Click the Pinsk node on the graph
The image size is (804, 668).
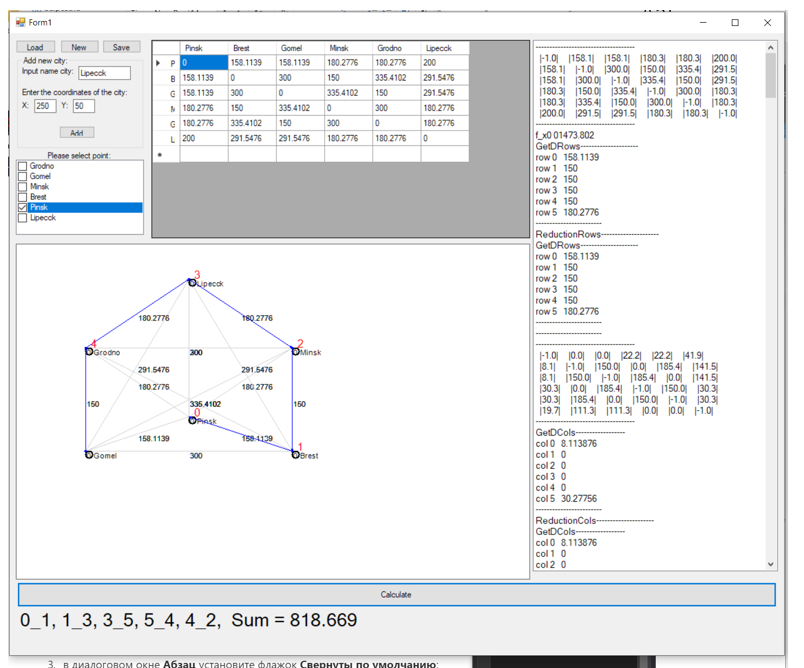(x=193, y=420)
